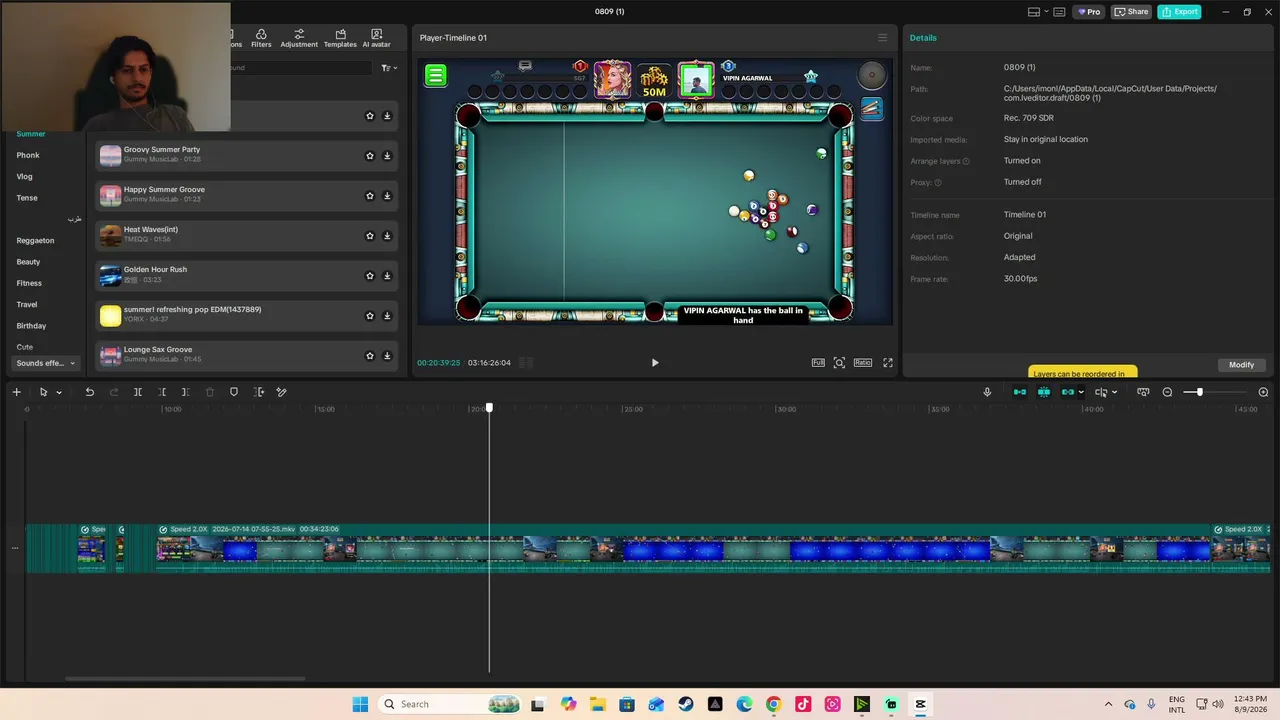Enter fullscreen player preview

887,363
